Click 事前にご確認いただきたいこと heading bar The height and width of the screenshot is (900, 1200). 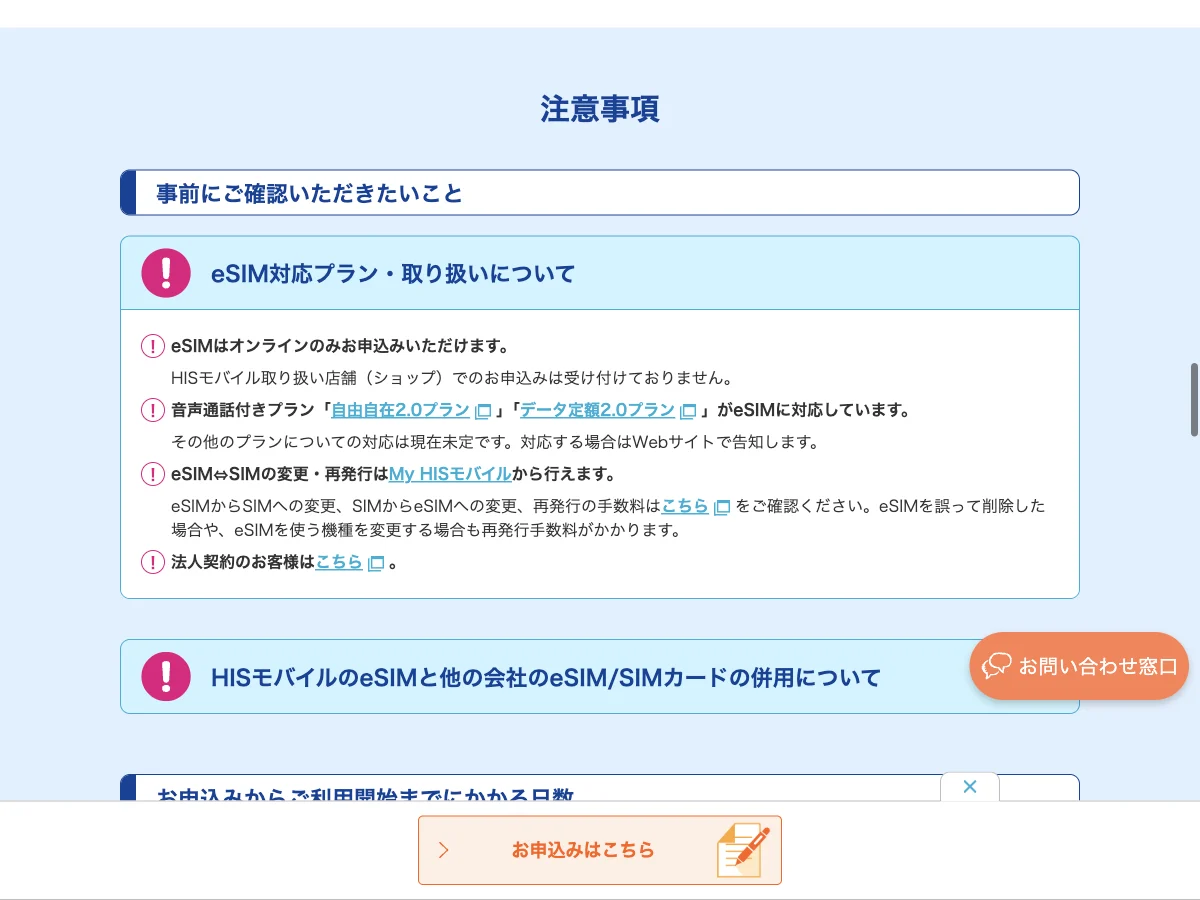pos(600,192)
